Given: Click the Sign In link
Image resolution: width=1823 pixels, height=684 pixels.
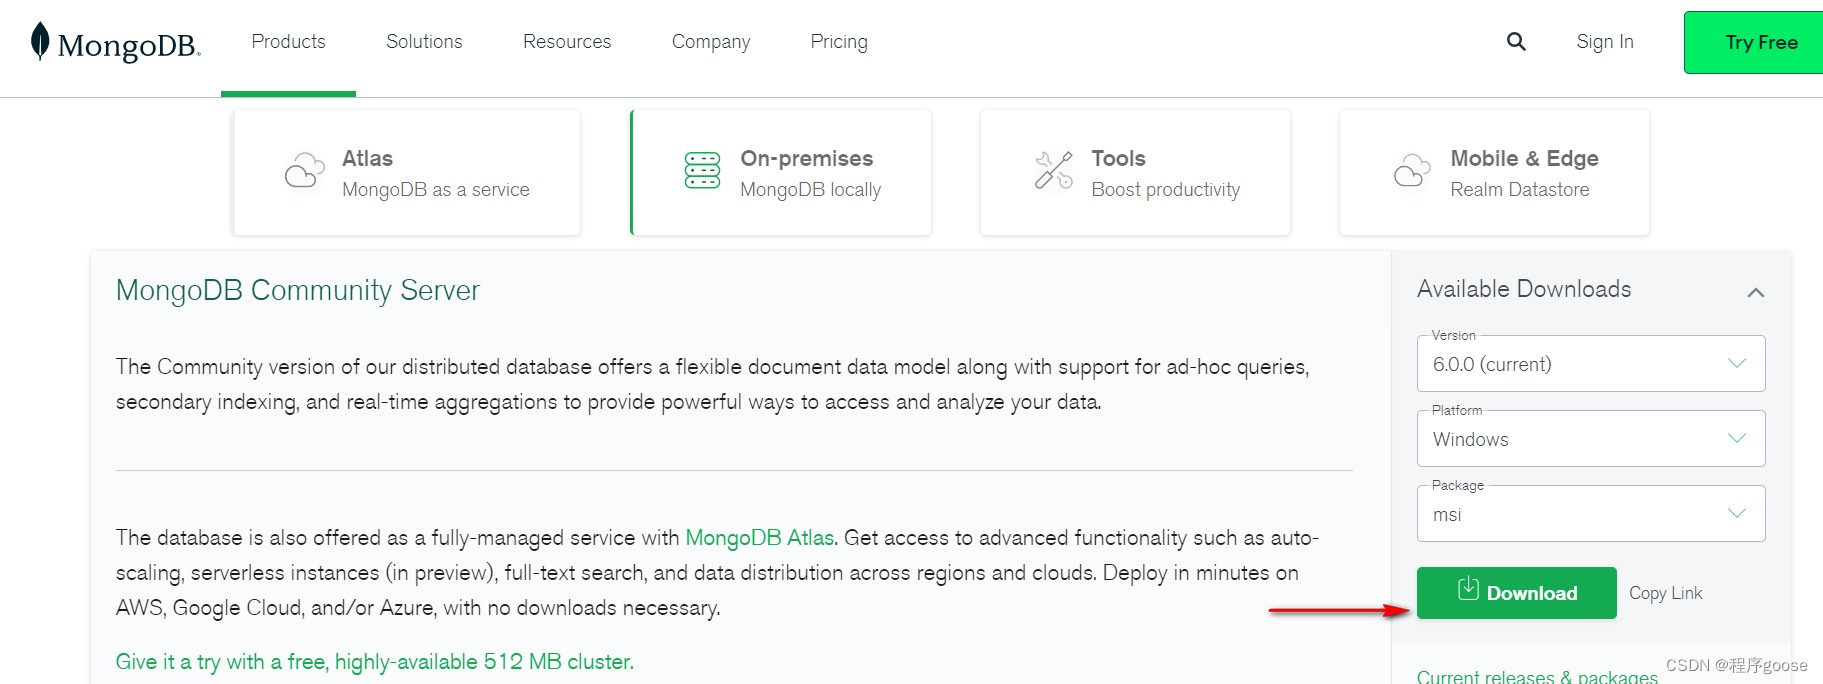Looking at the screenshot, I should (1605, 42).
